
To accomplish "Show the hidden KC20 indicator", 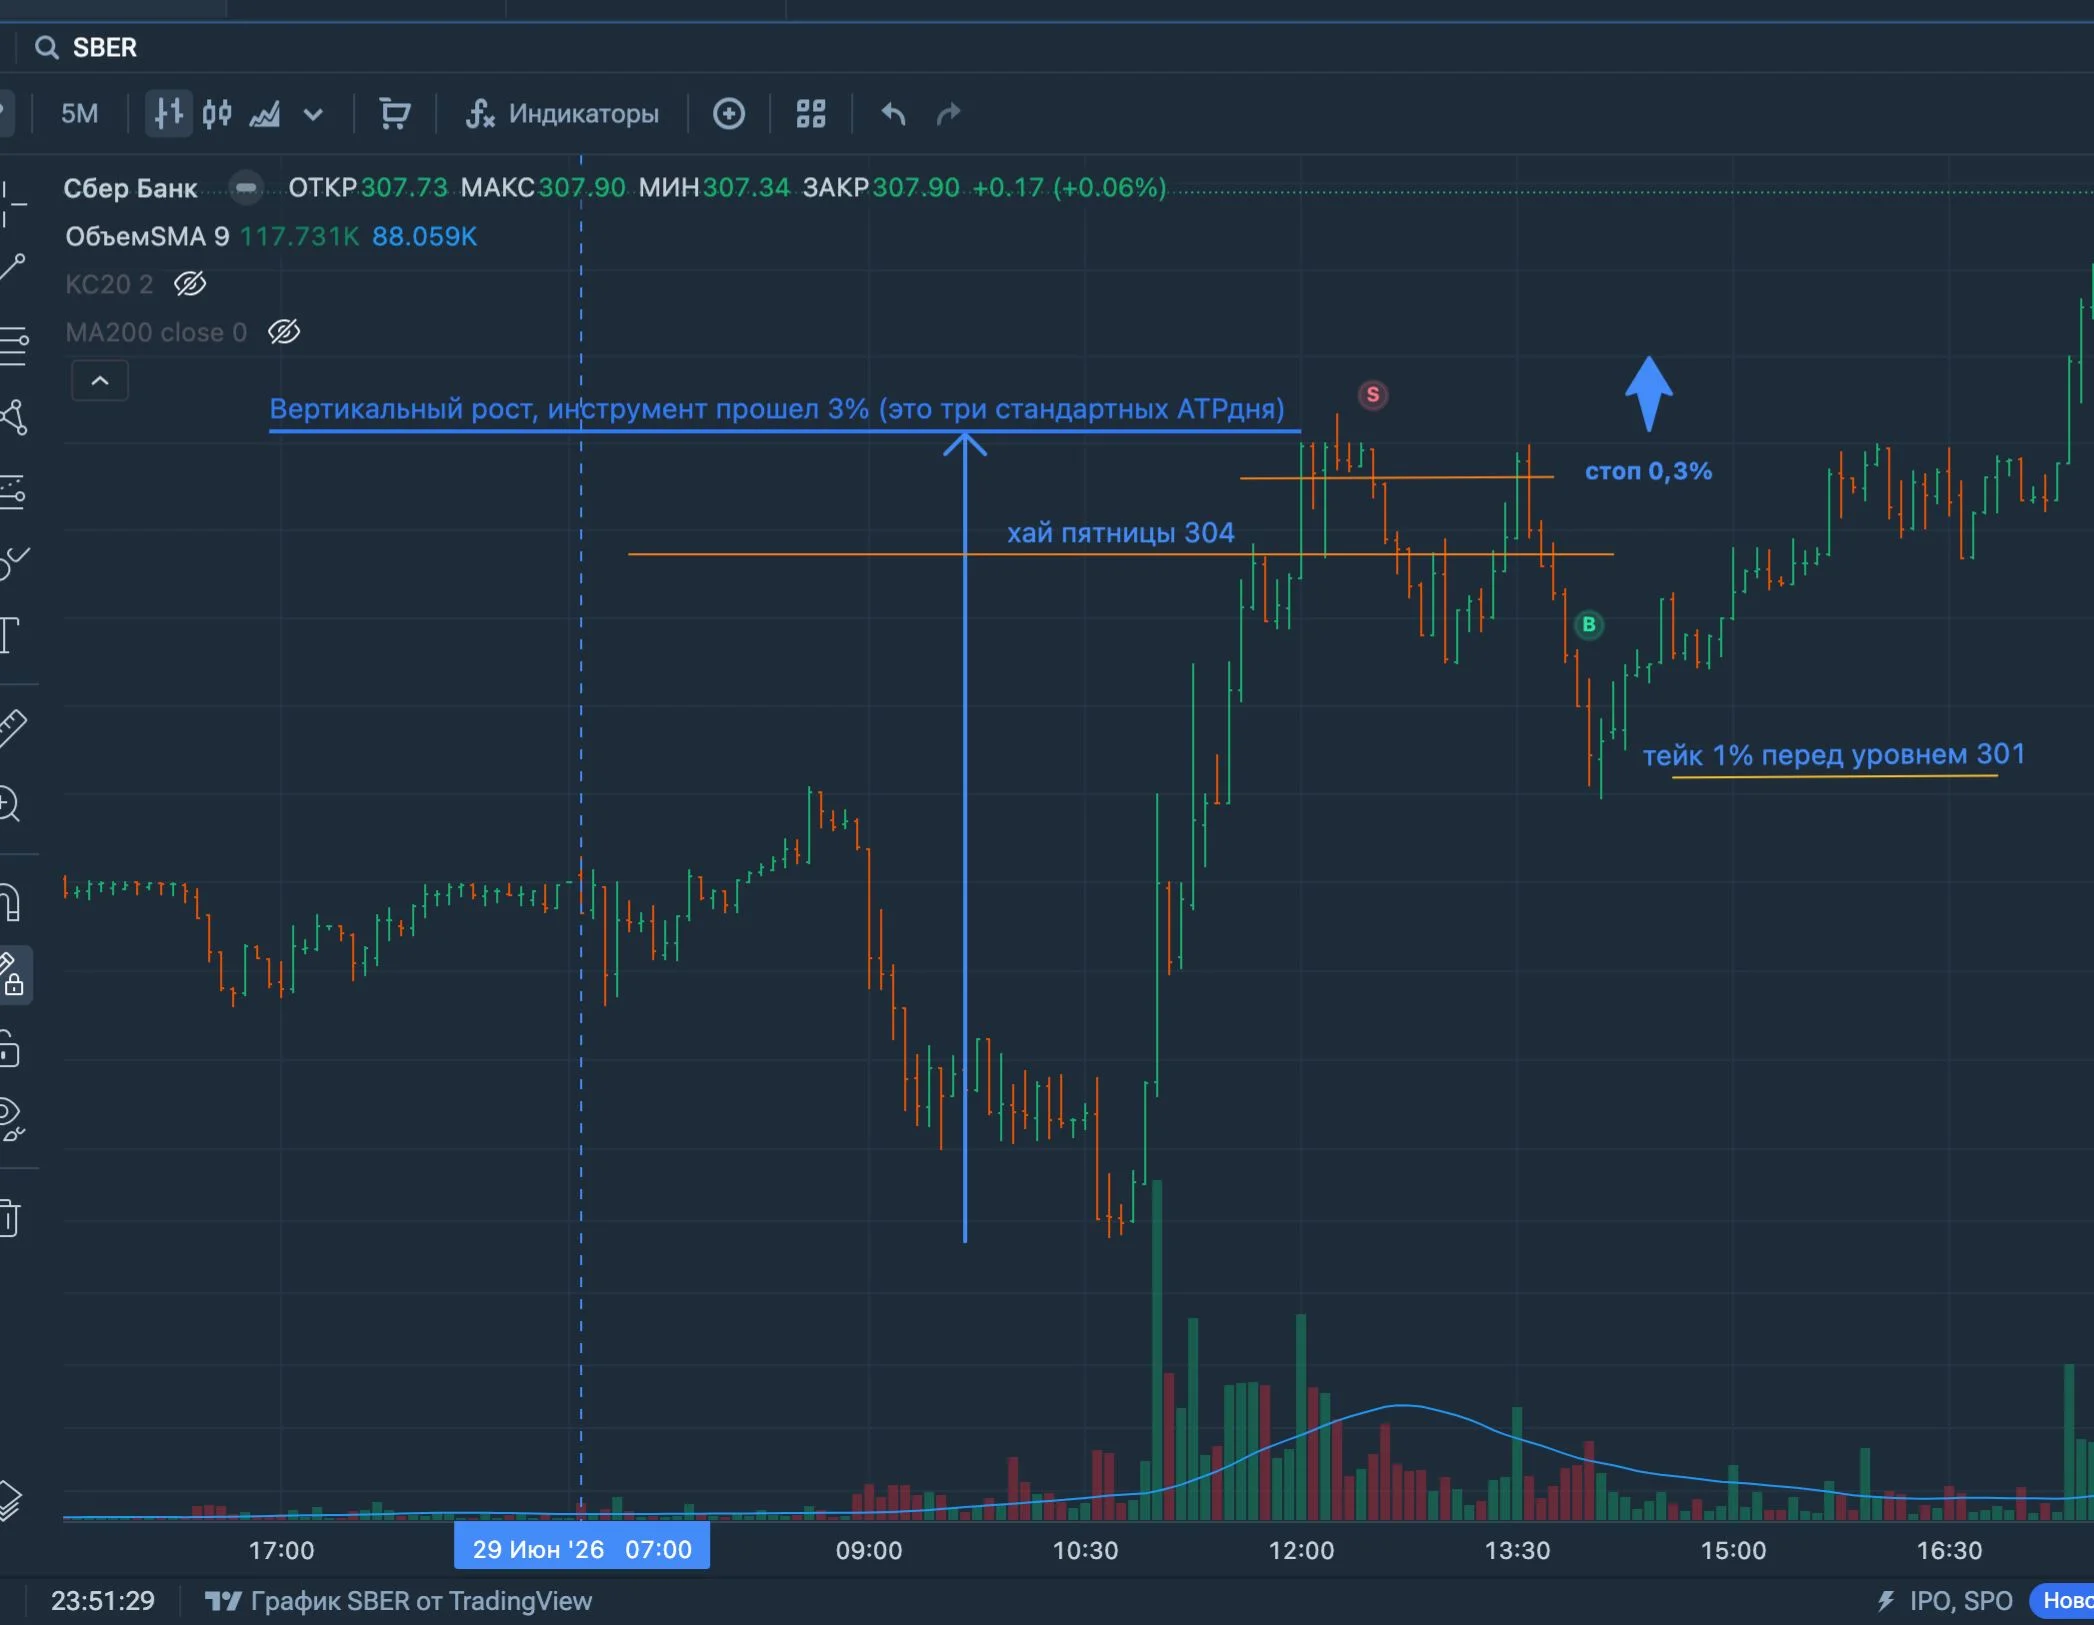I will tap(190, 284).
